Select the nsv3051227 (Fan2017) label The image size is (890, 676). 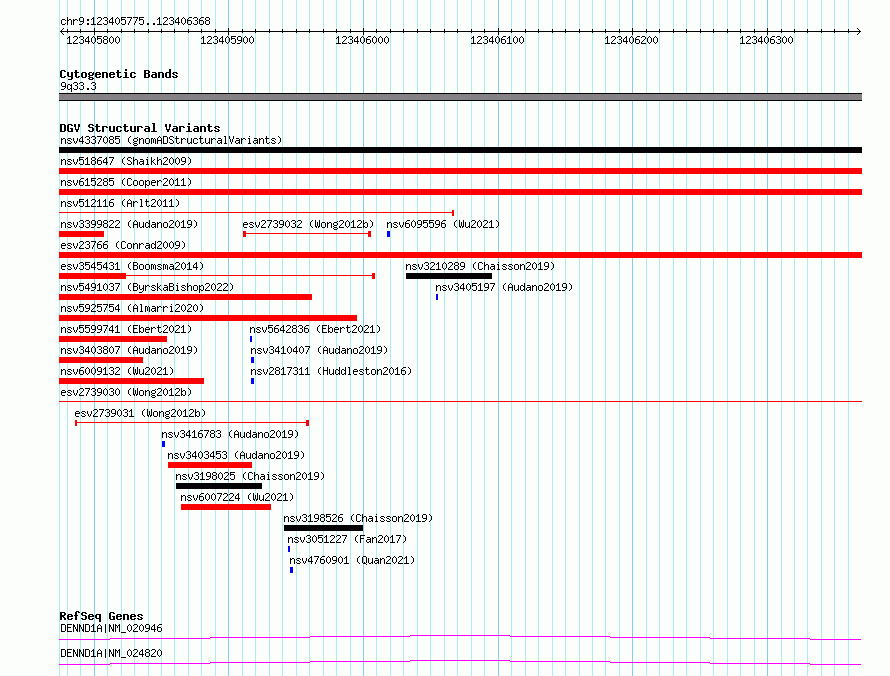[x=347, y=539]
